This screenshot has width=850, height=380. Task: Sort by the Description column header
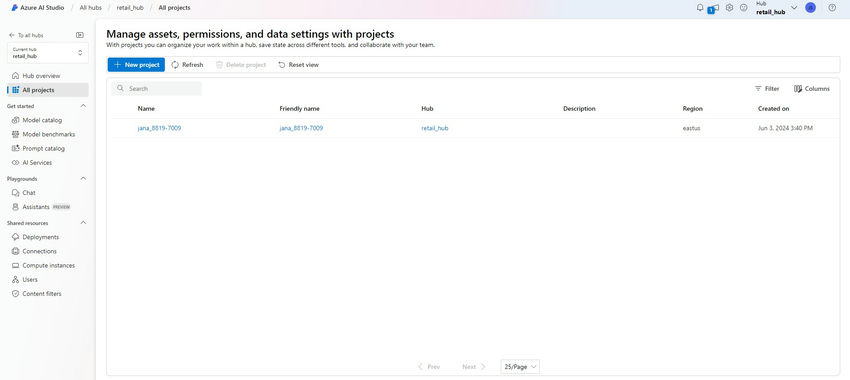coord(579,108)
